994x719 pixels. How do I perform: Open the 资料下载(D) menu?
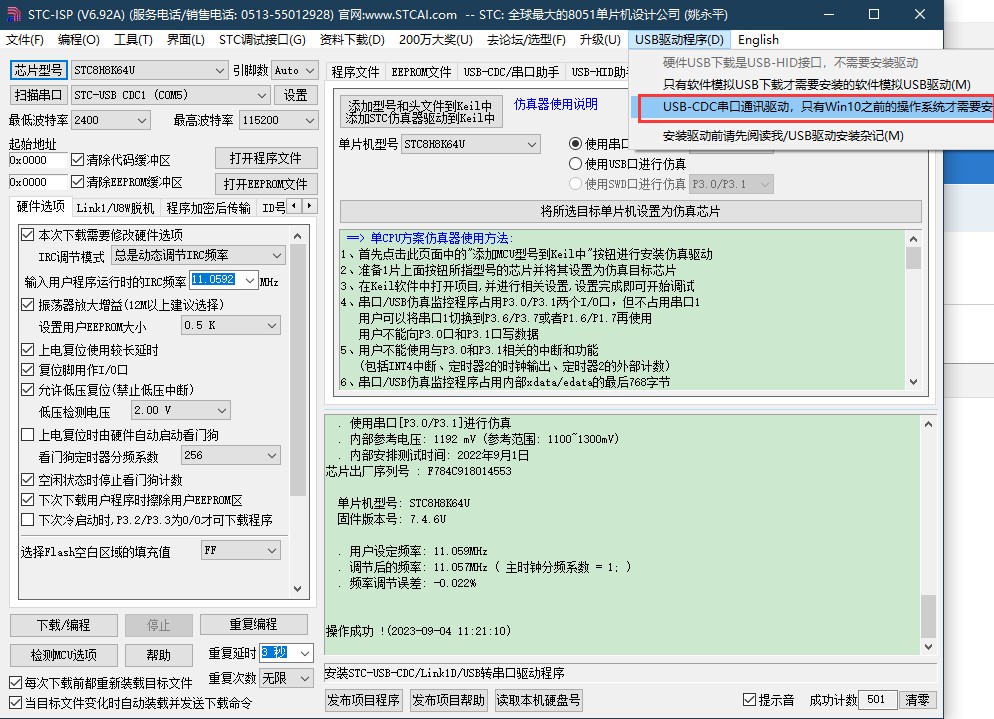tap(352, 39)
